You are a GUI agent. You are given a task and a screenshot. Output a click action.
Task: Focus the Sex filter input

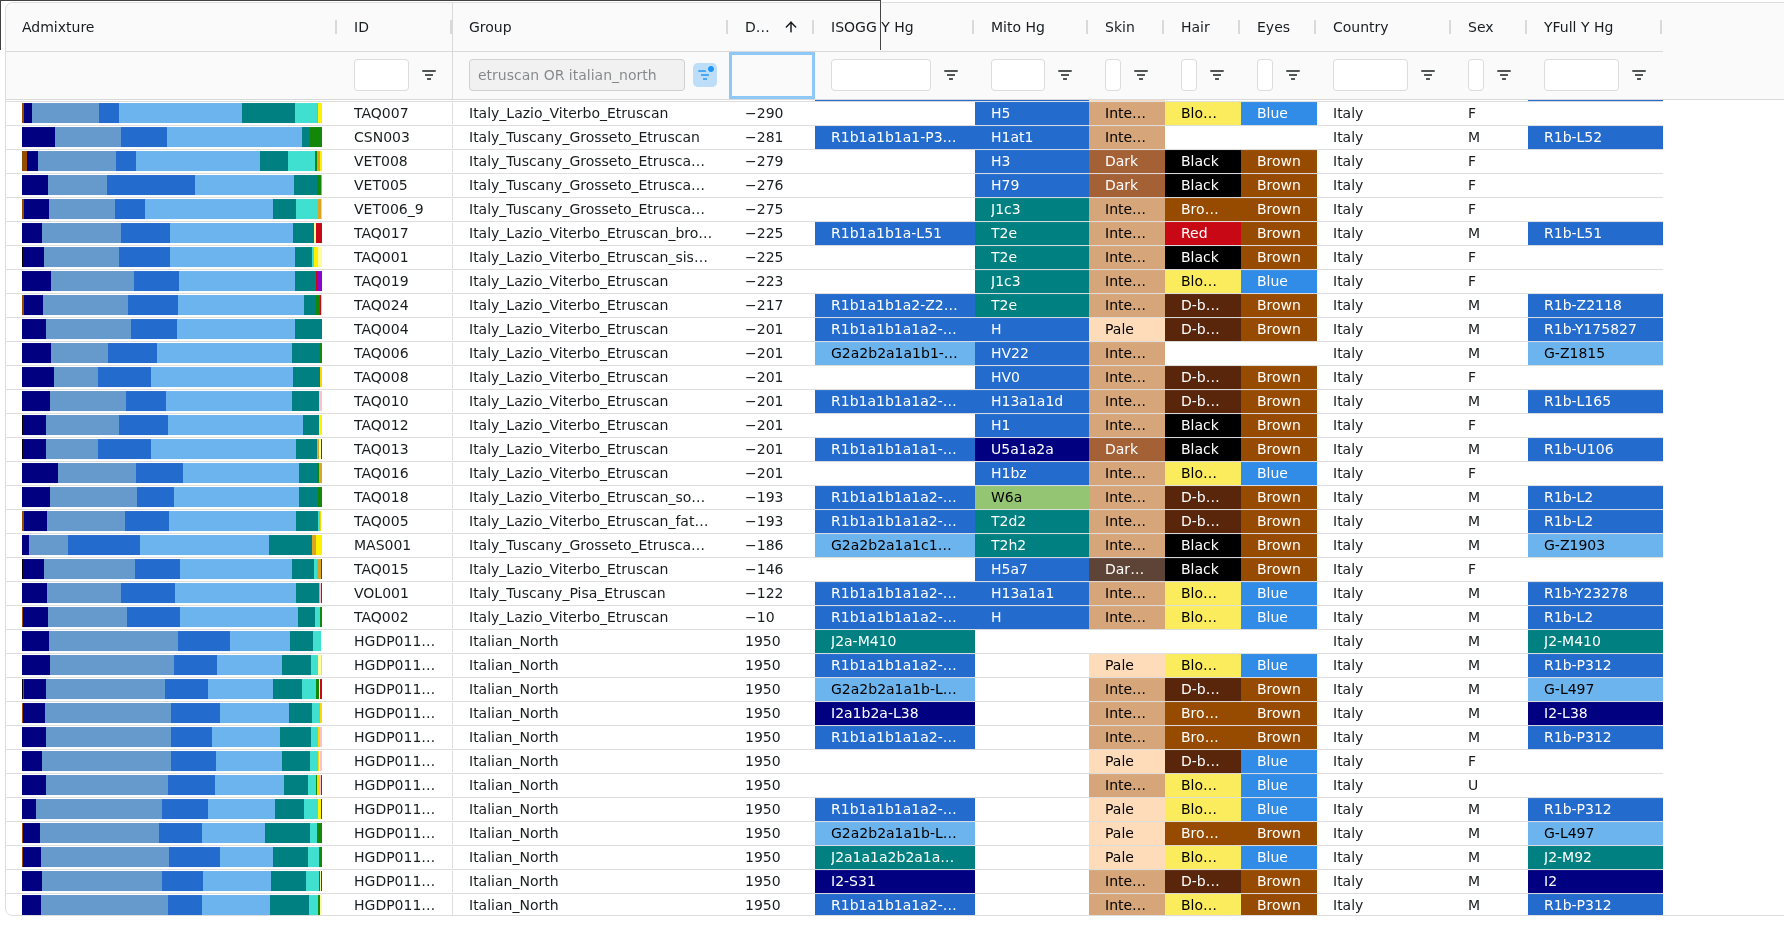tap(1476, 75)
